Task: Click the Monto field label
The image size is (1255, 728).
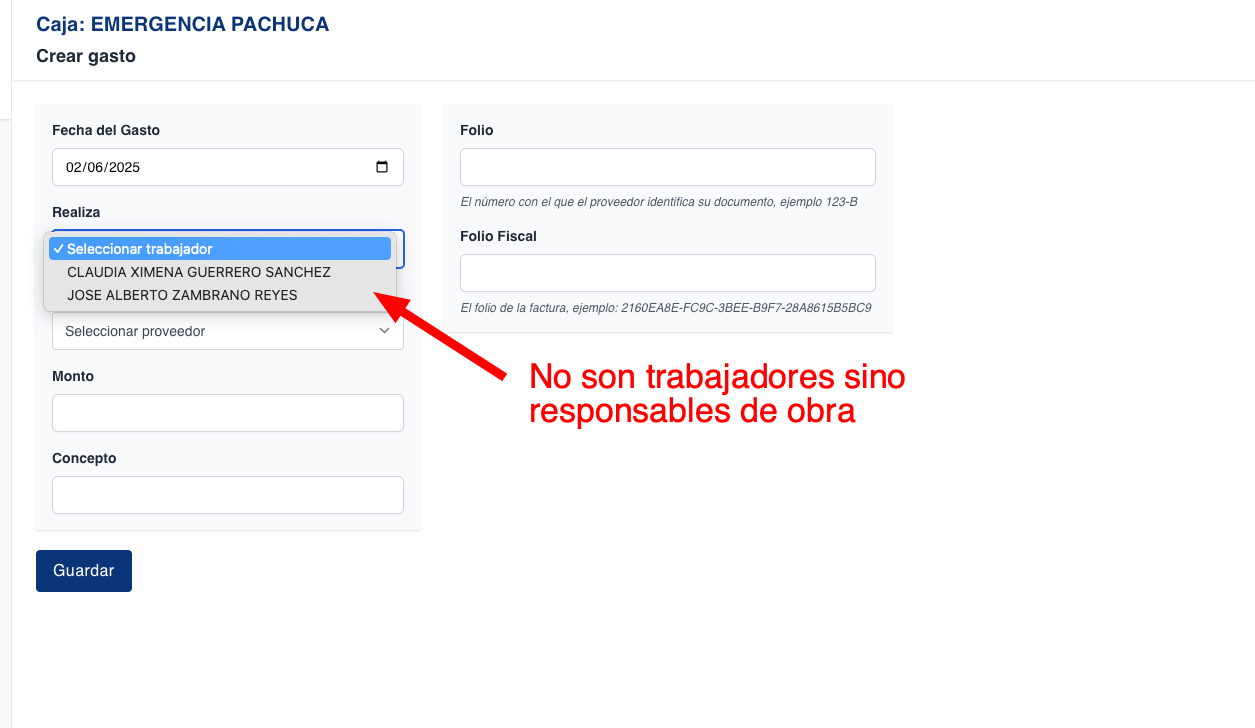Action: pos(70,376)
